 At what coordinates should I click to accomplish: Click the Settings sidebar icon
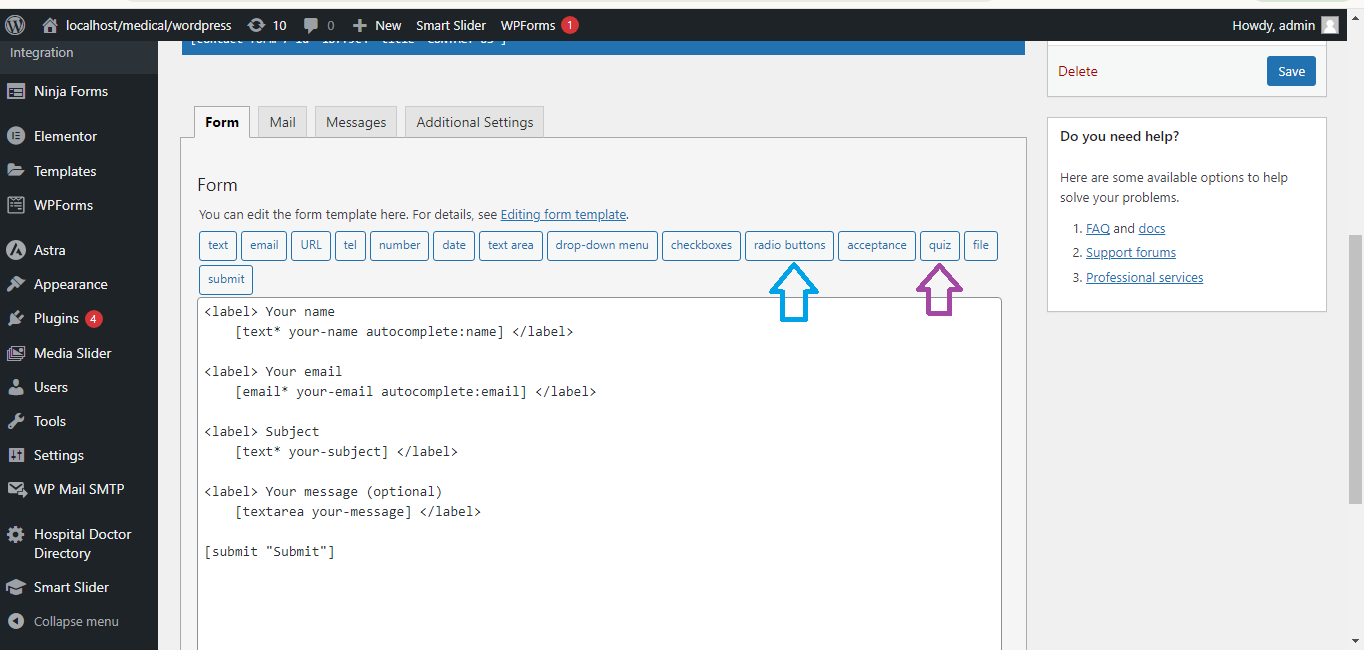pos(16,455)
